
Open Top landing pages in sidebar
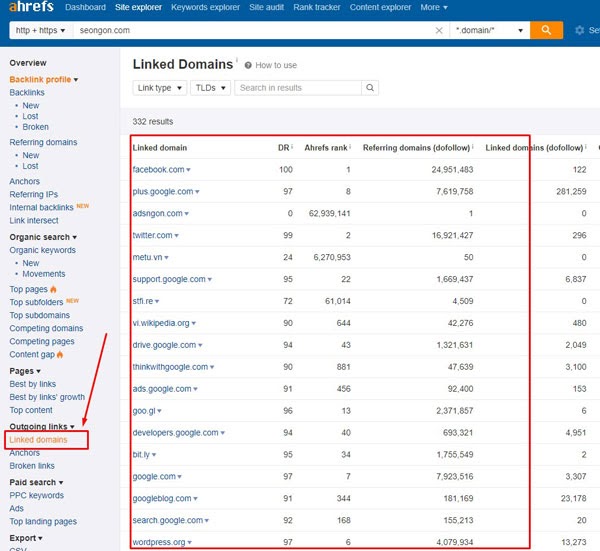(x=43, y=521)
